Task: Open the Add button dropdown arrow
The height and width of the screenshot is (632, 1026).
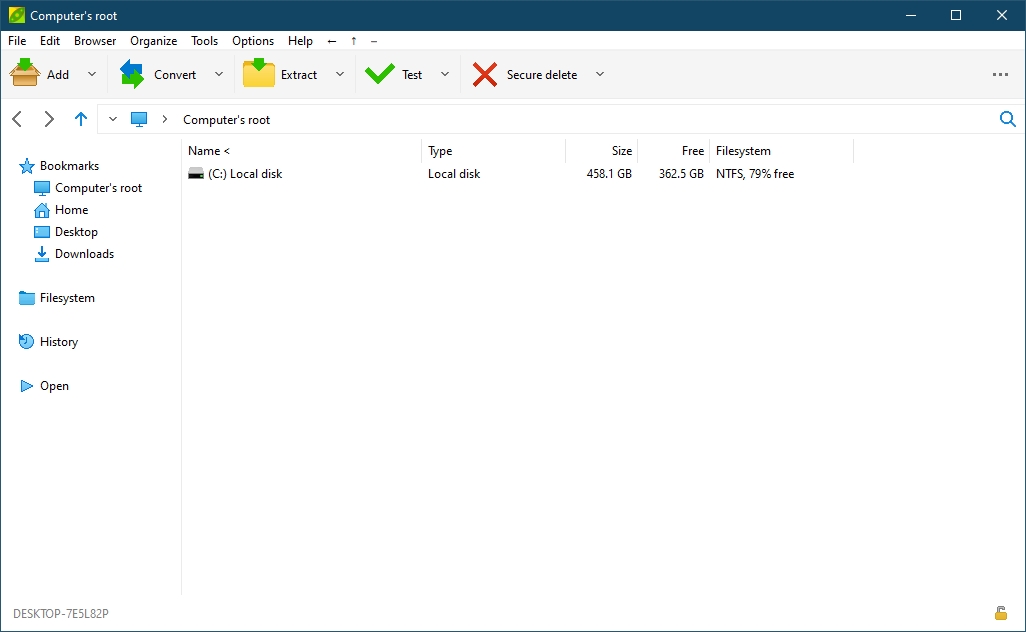Action: [91, 74]
